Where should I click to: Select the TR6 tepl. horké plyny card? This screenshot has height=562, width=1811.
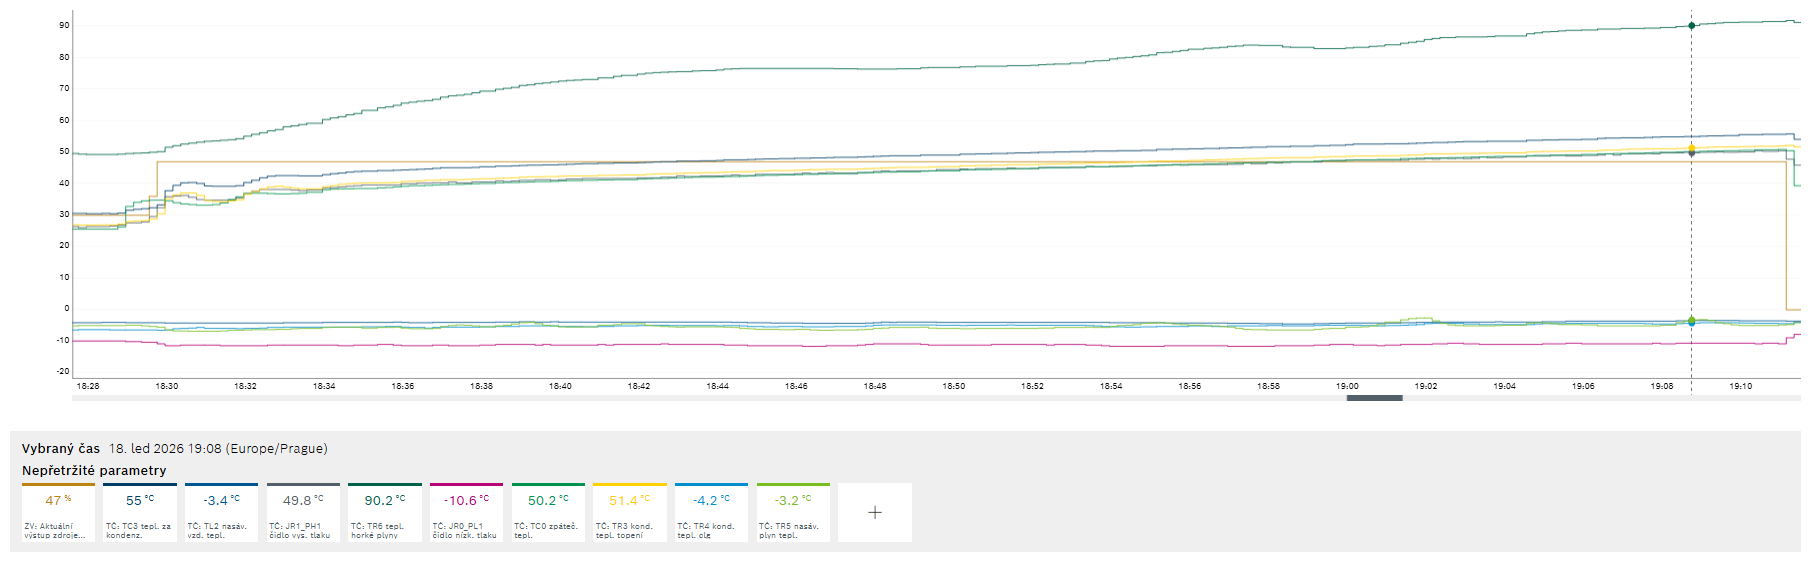tap(385, 513)
